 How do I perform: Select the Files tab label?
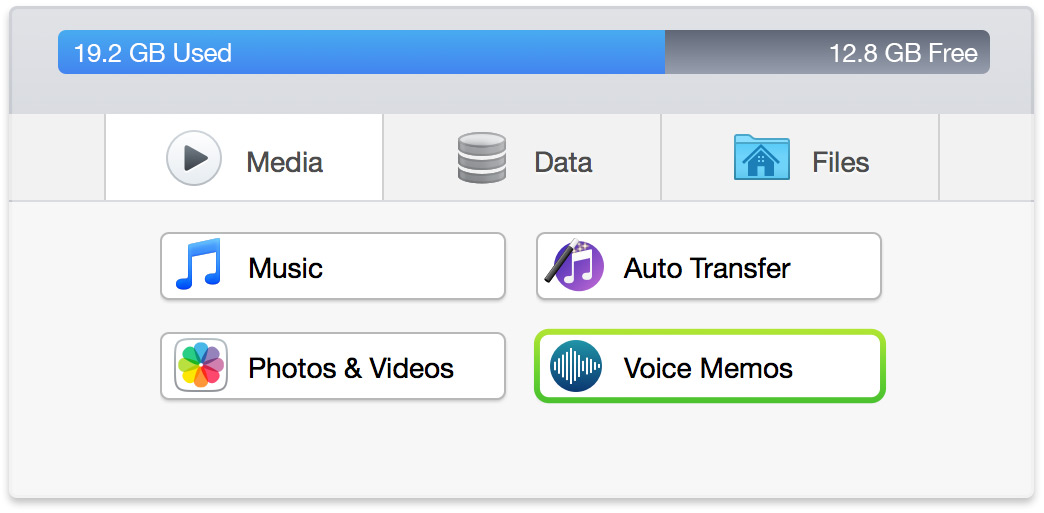point(840,162)
